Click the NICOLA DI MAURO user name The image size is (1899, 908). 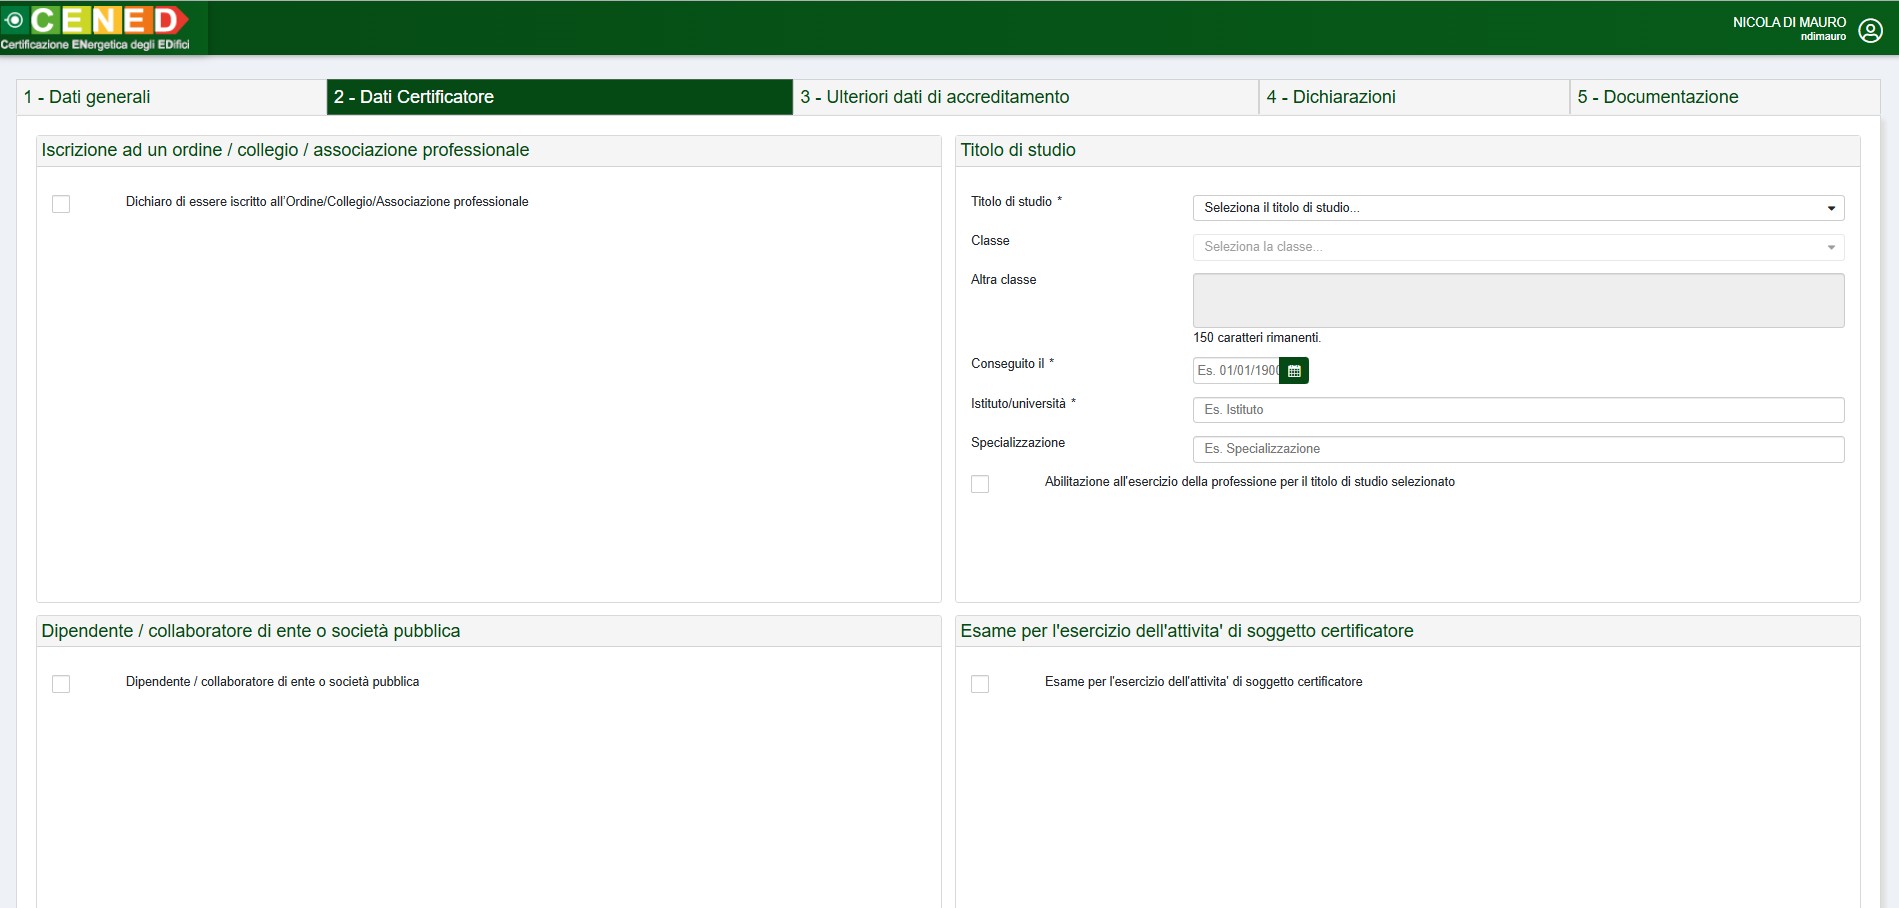click(1789, 22)
